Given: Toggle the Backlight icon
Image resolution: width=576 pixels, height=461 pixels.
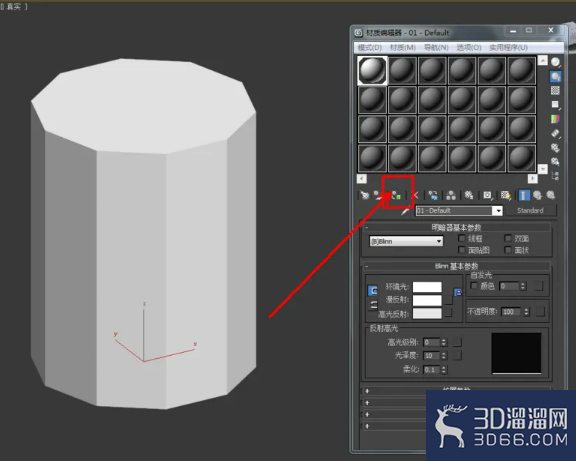Looking at the screenshot, I should point(555,76).
